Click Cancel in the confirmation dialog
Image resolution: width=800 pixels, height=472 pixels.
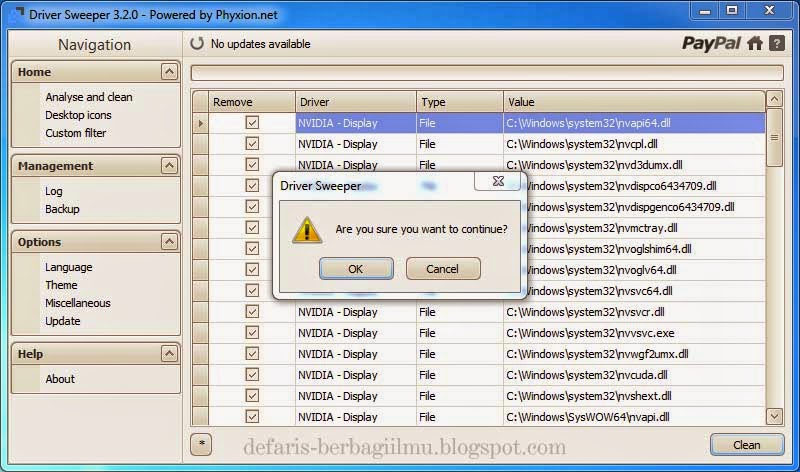[x=443, y=269]
